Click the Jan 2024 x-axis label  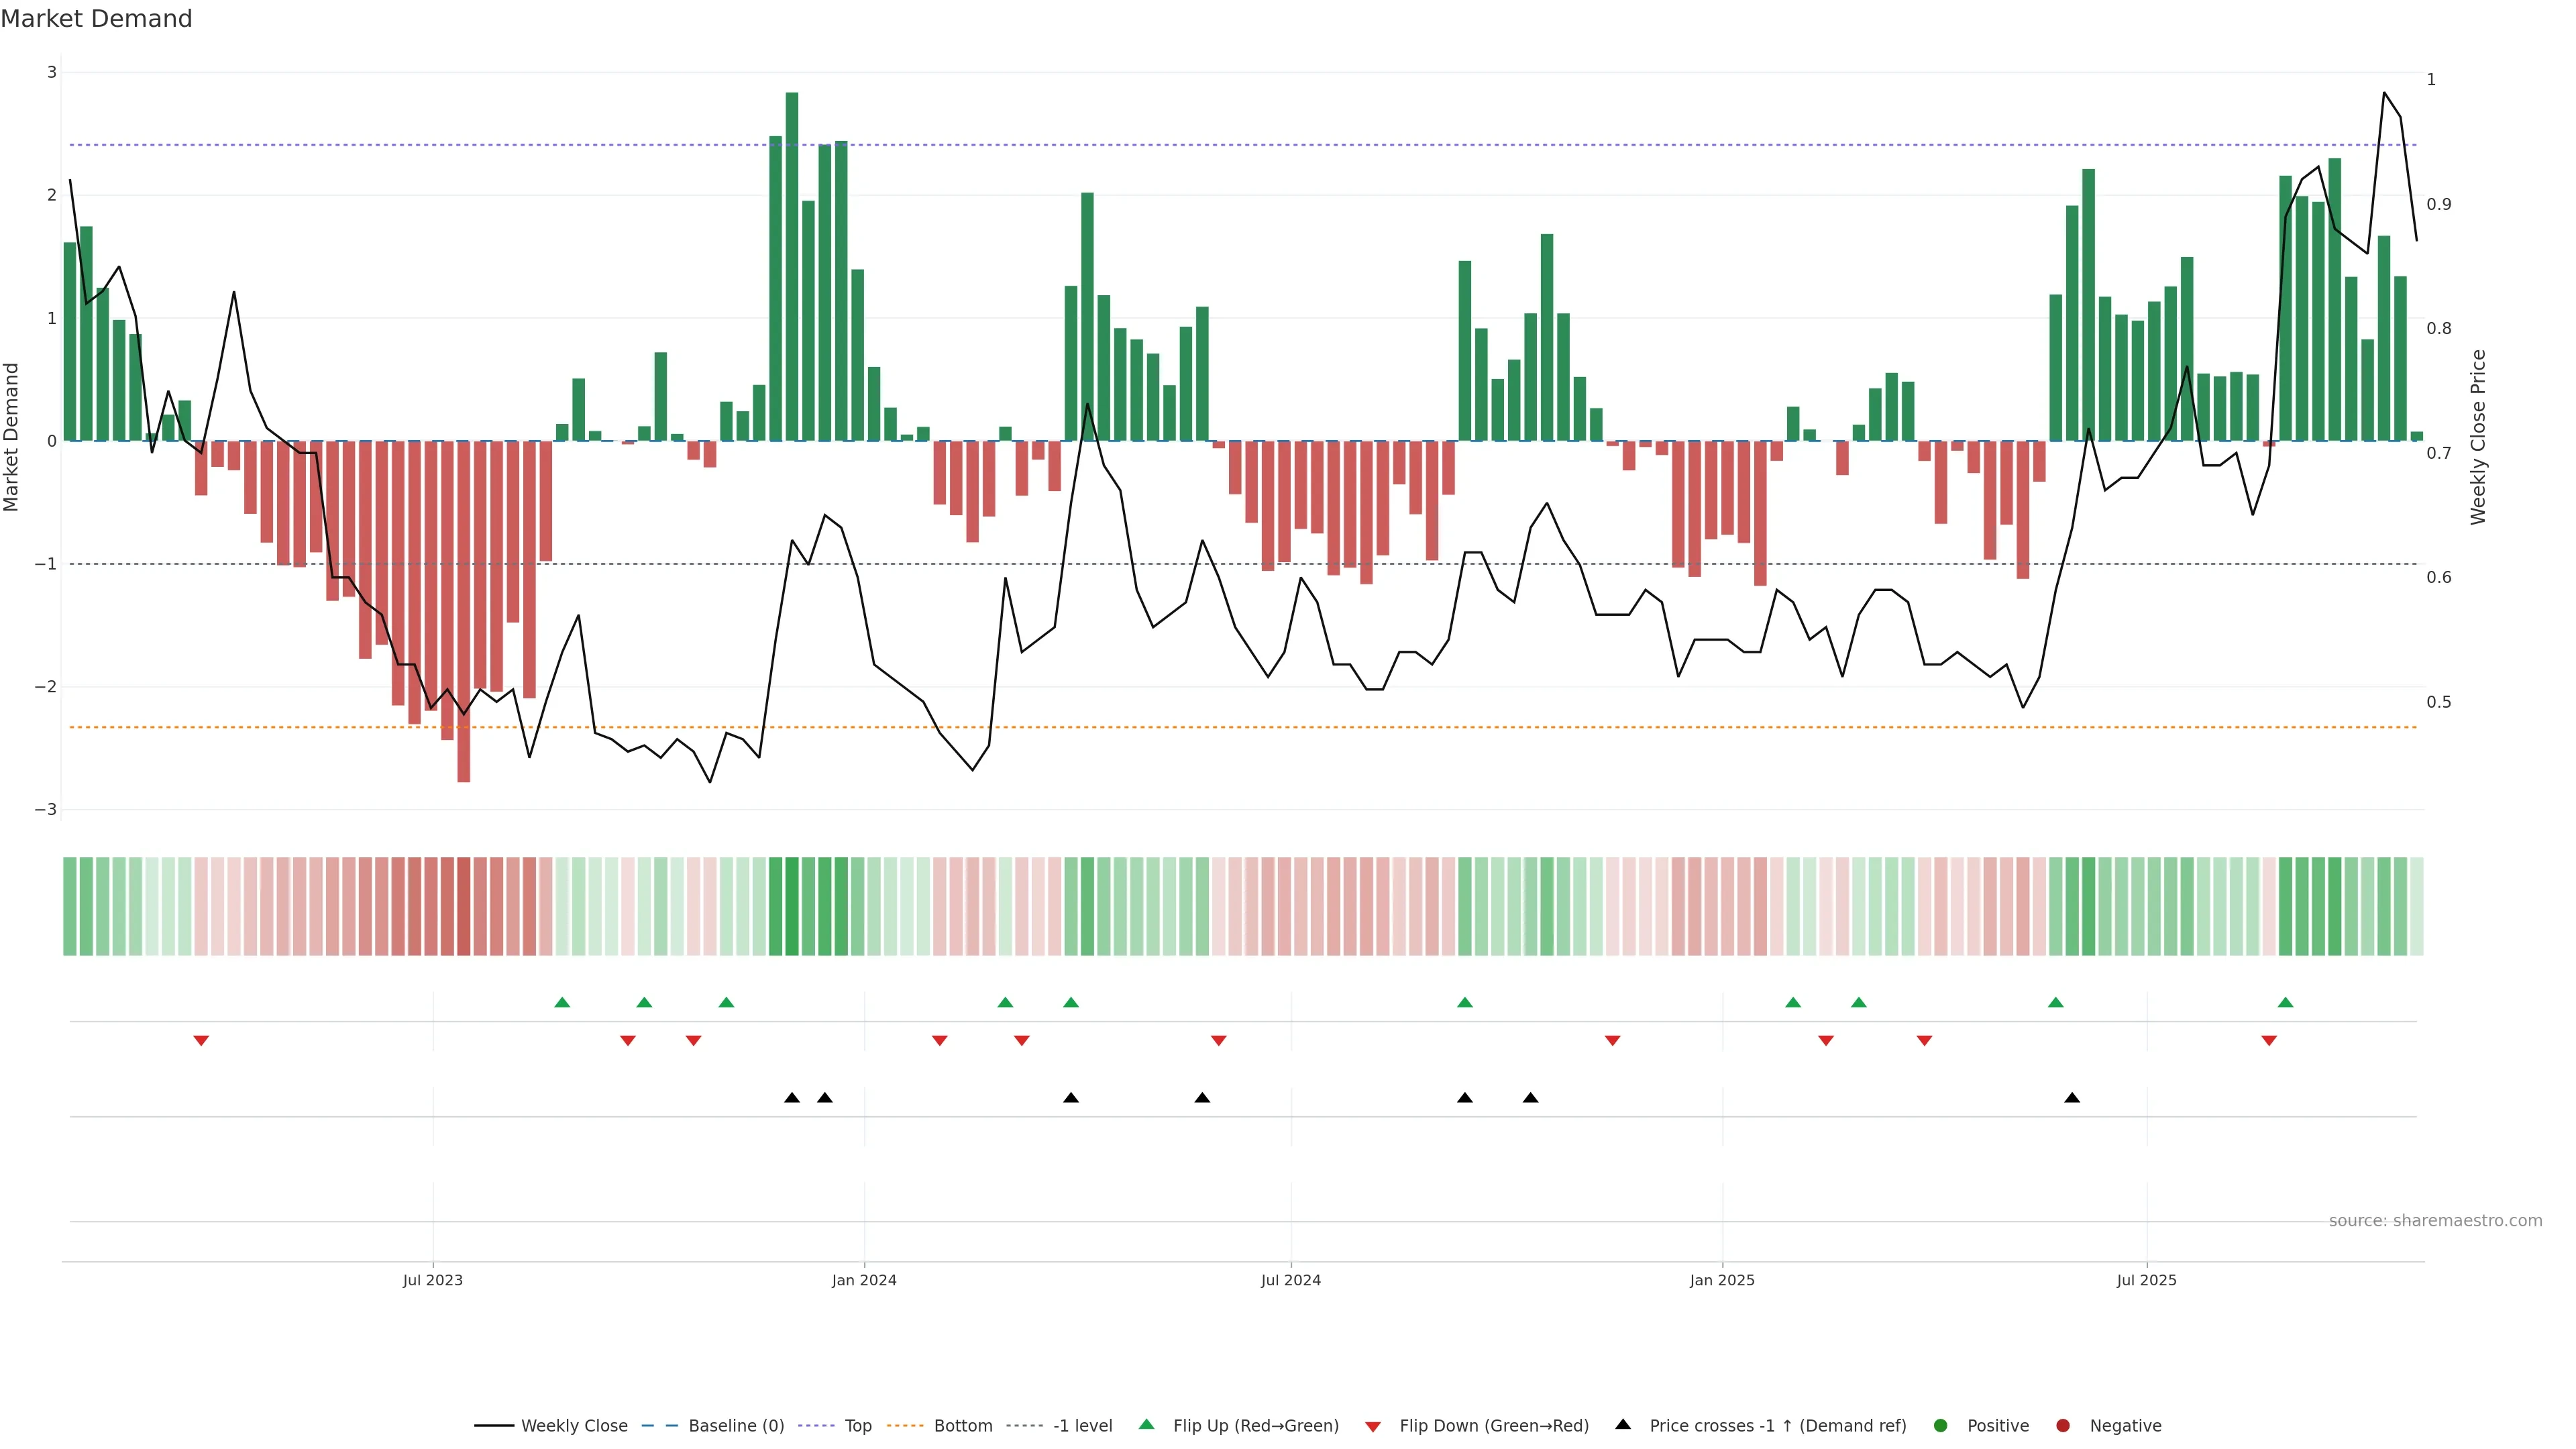(864, 1280)
